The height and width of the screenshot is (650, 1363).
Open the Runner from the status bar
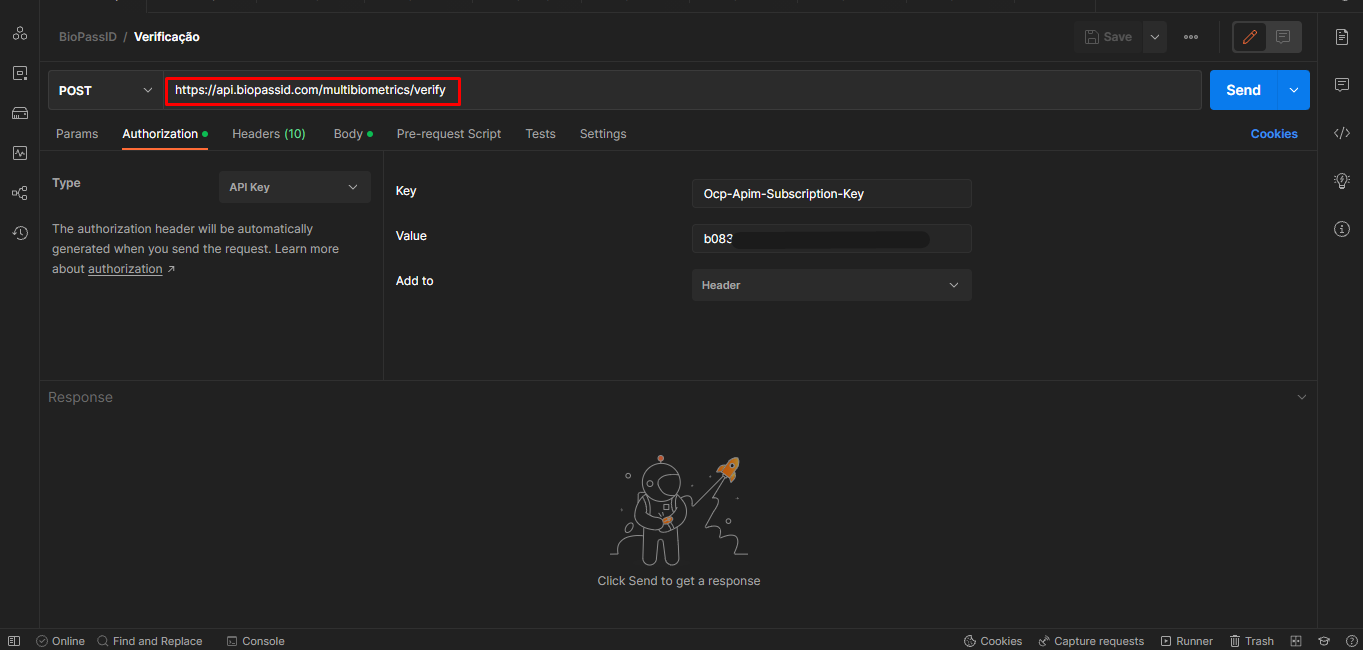click(x=1186, y=640)
